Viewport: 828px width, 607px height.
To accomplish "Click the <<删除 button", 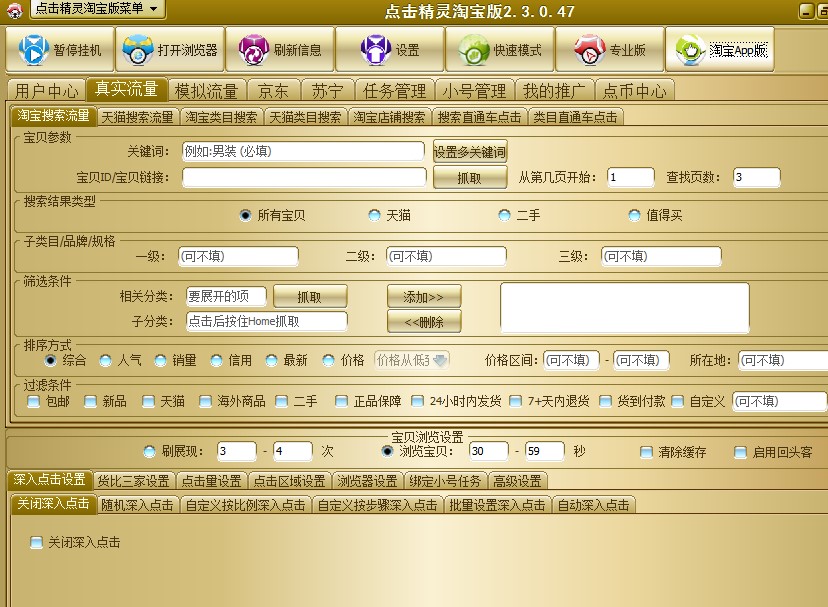I will [x=424, y=321].
